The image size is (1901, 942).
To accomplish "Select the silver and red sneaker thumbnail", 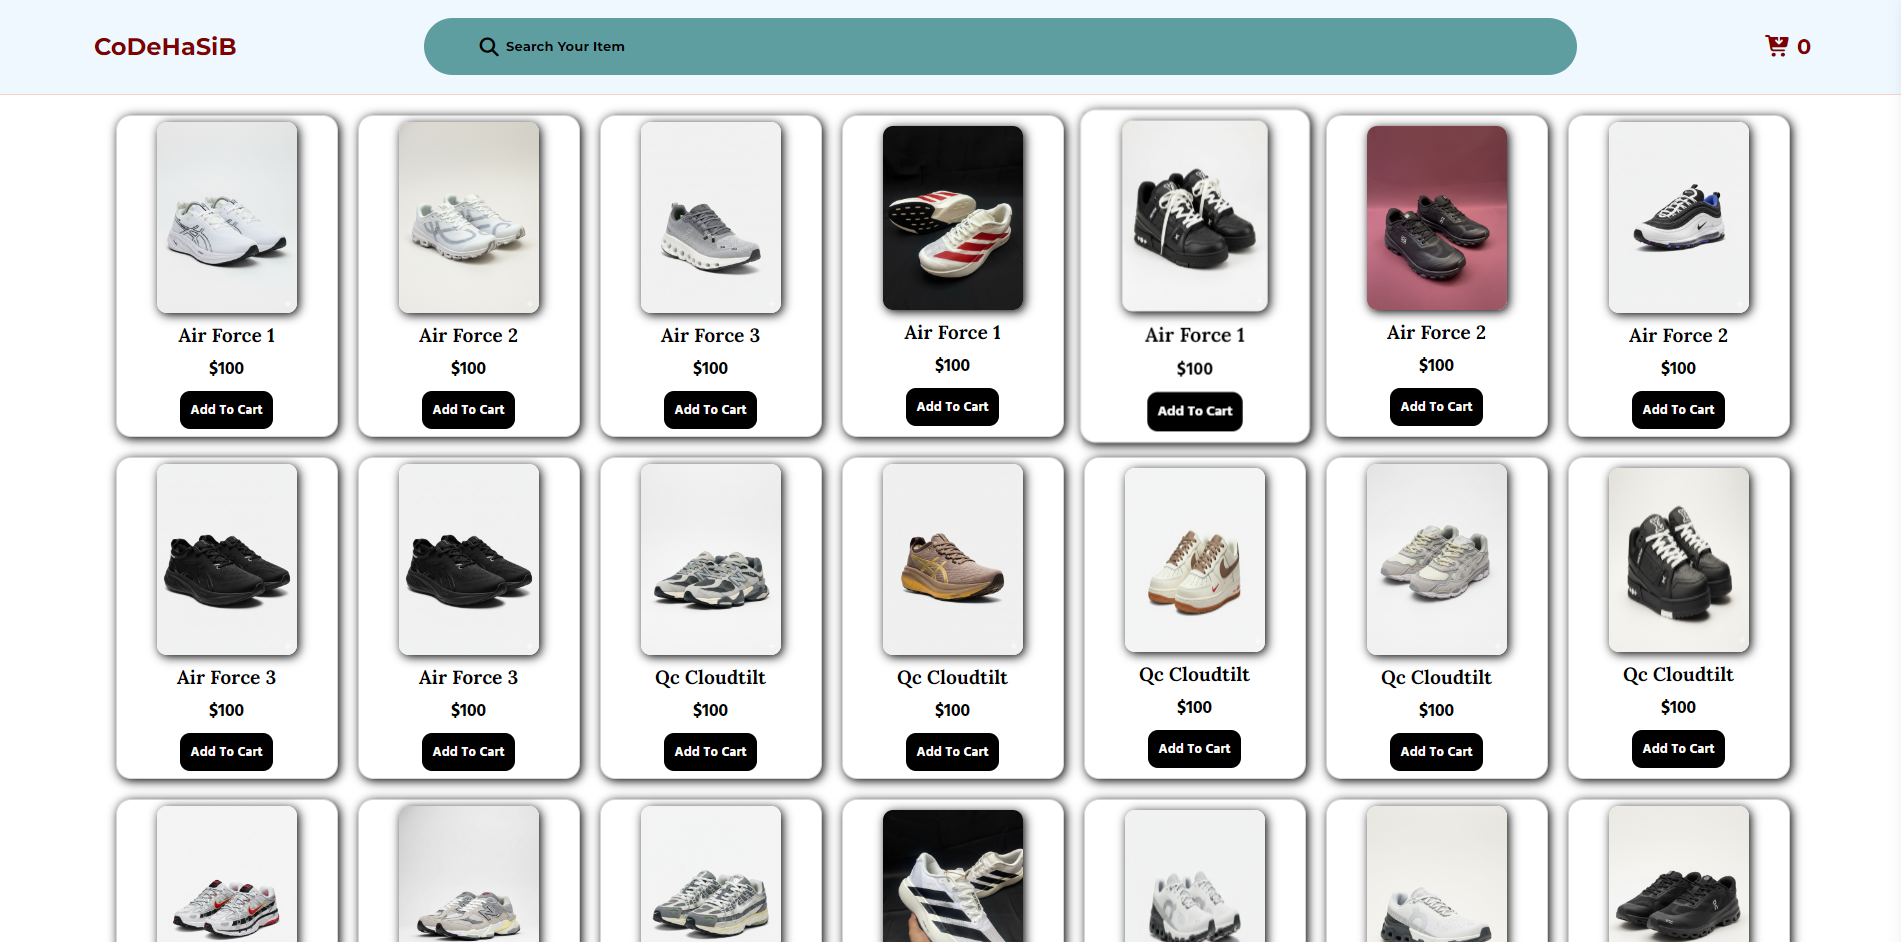I will 227,878.
